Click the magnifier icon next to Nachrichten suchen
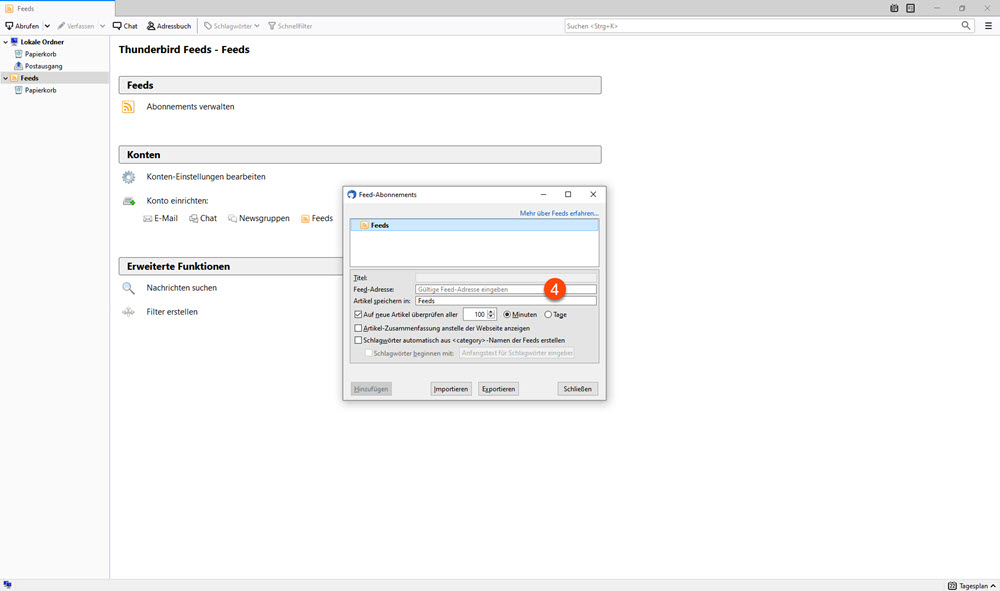Screen dimensions: 1000x591 [x=128, y=288]
